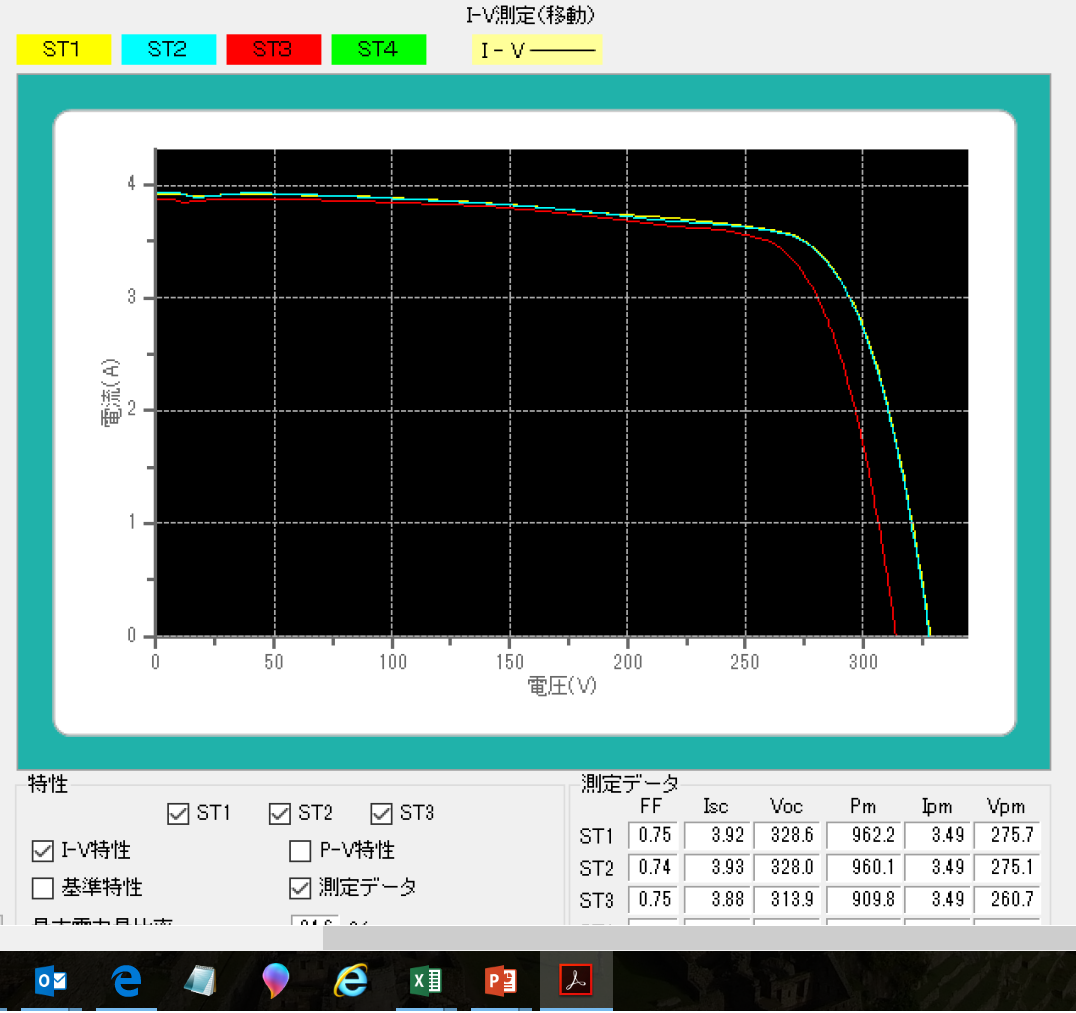Enable the 基準特性 checkbox
This screenshot has width=1076, height=1013.
(43, 887)
